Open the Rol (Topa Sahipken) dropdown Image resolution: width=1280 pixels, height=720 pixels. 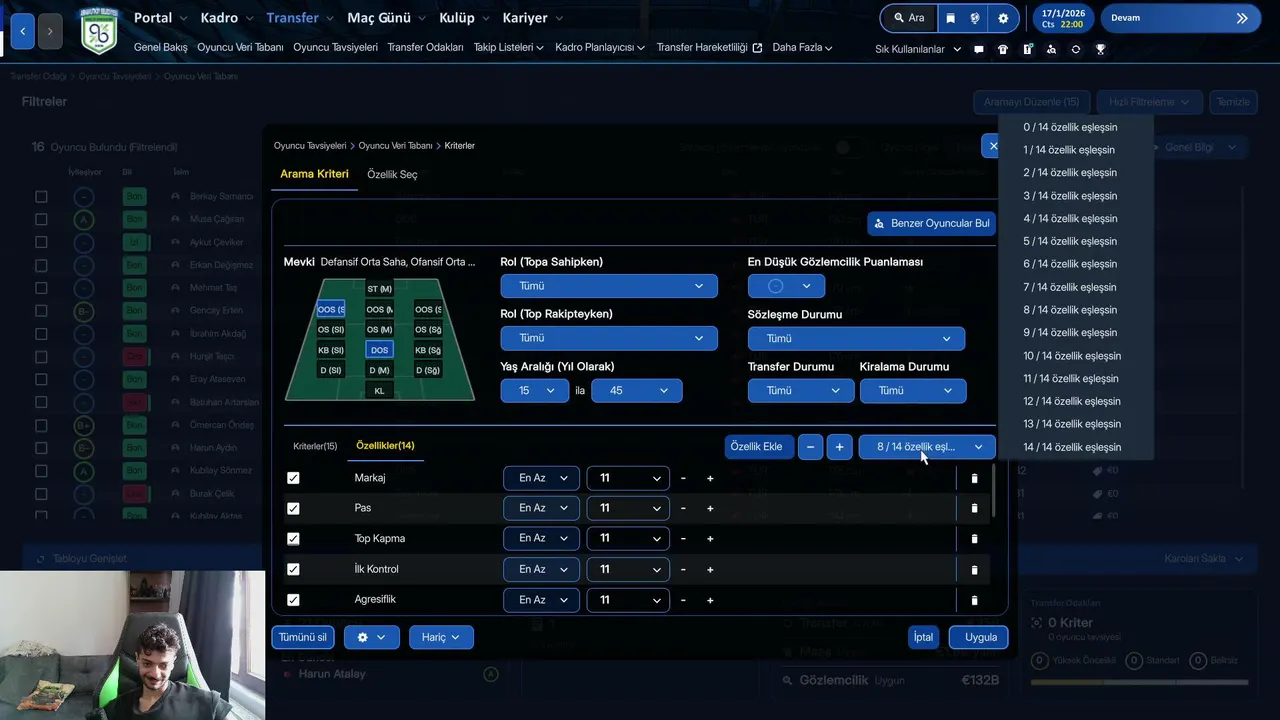tap(609, 286)
